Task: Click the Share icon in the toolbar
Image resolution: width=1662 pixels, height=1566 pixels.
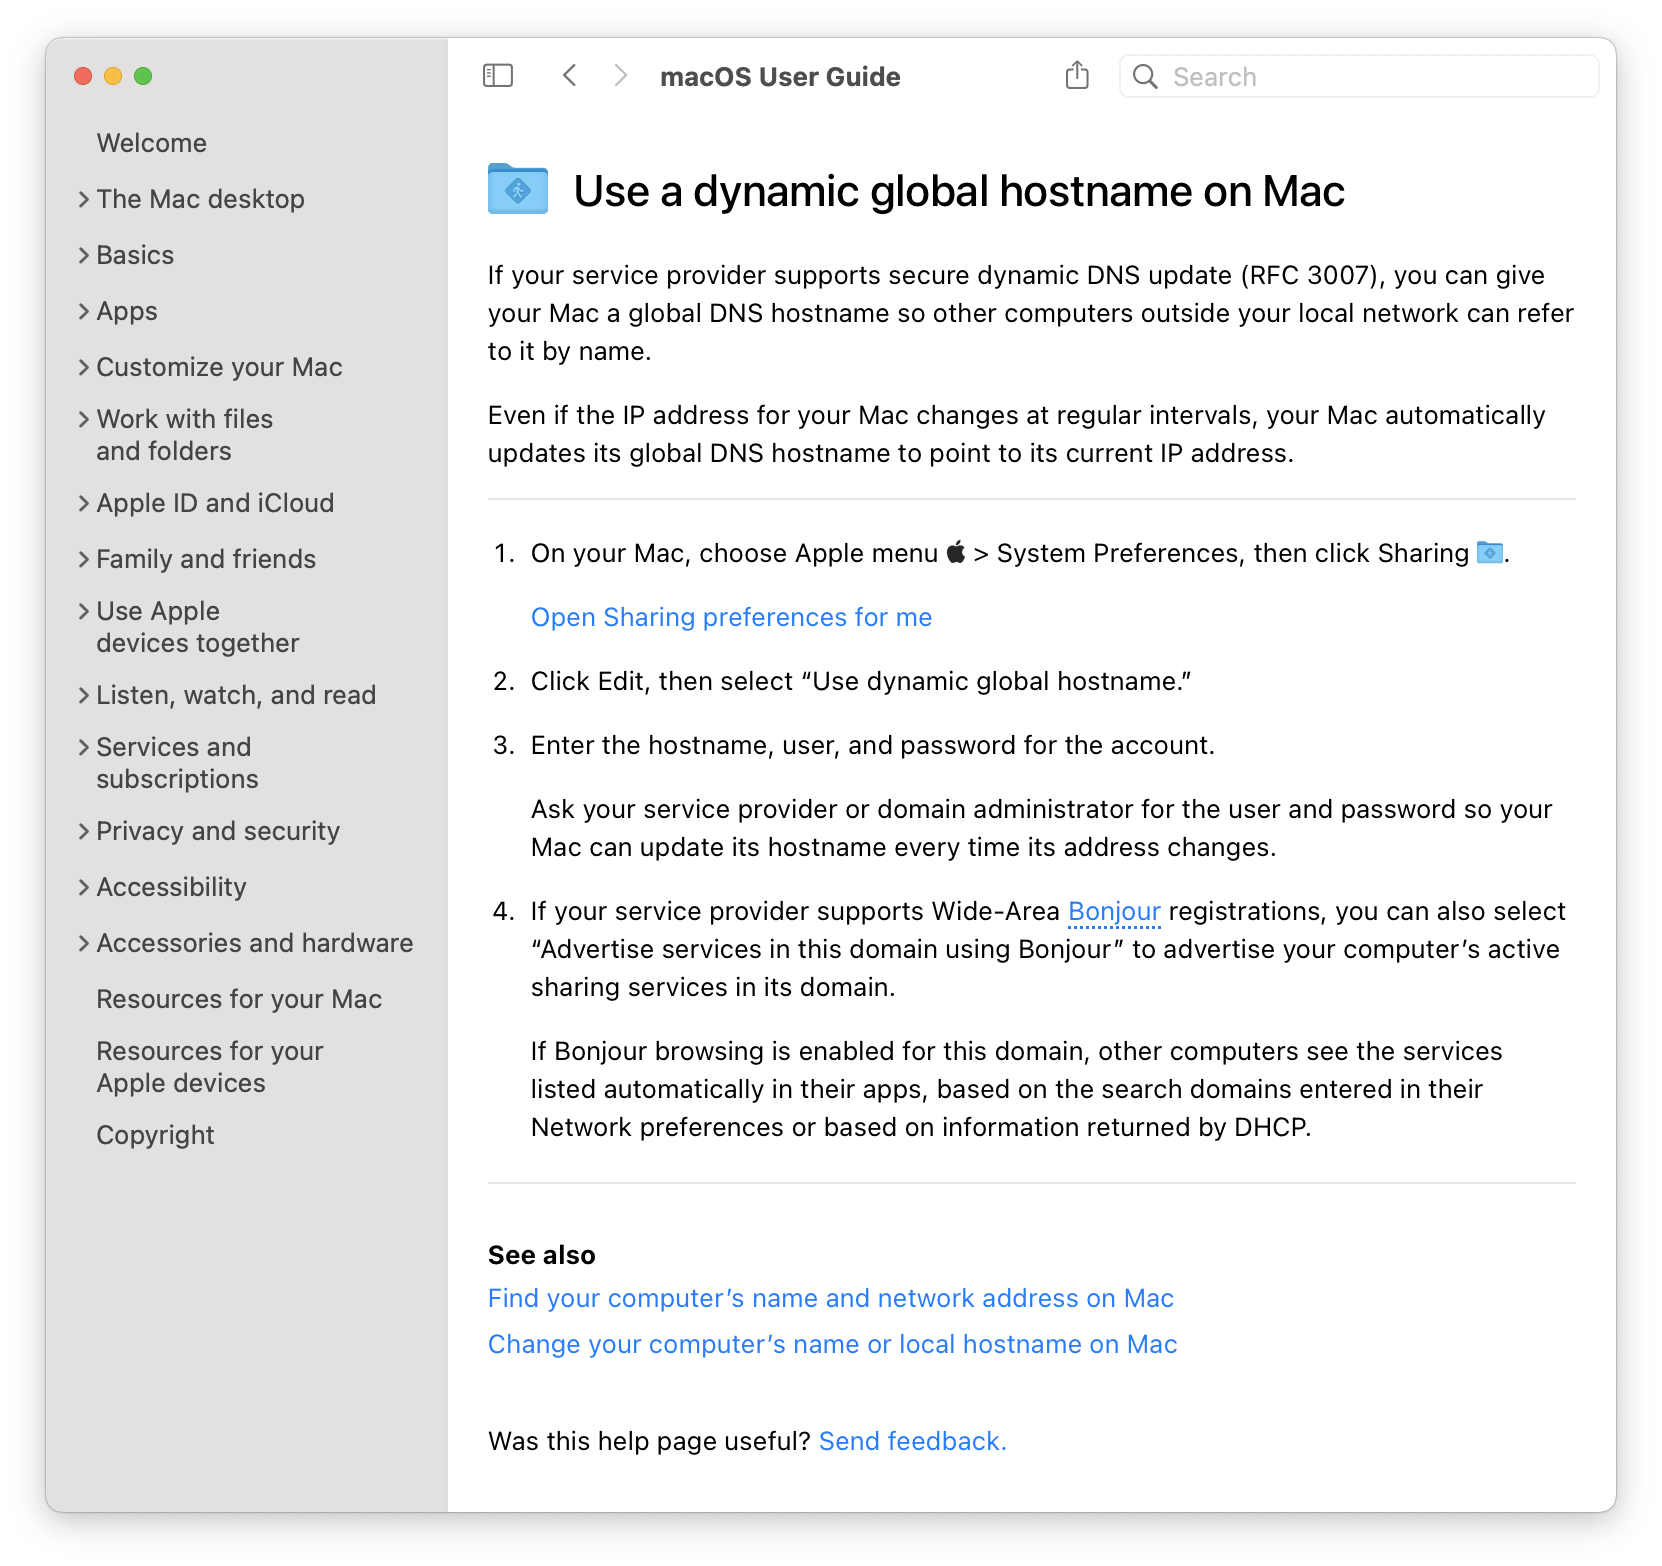Action: coord(1077,75)
